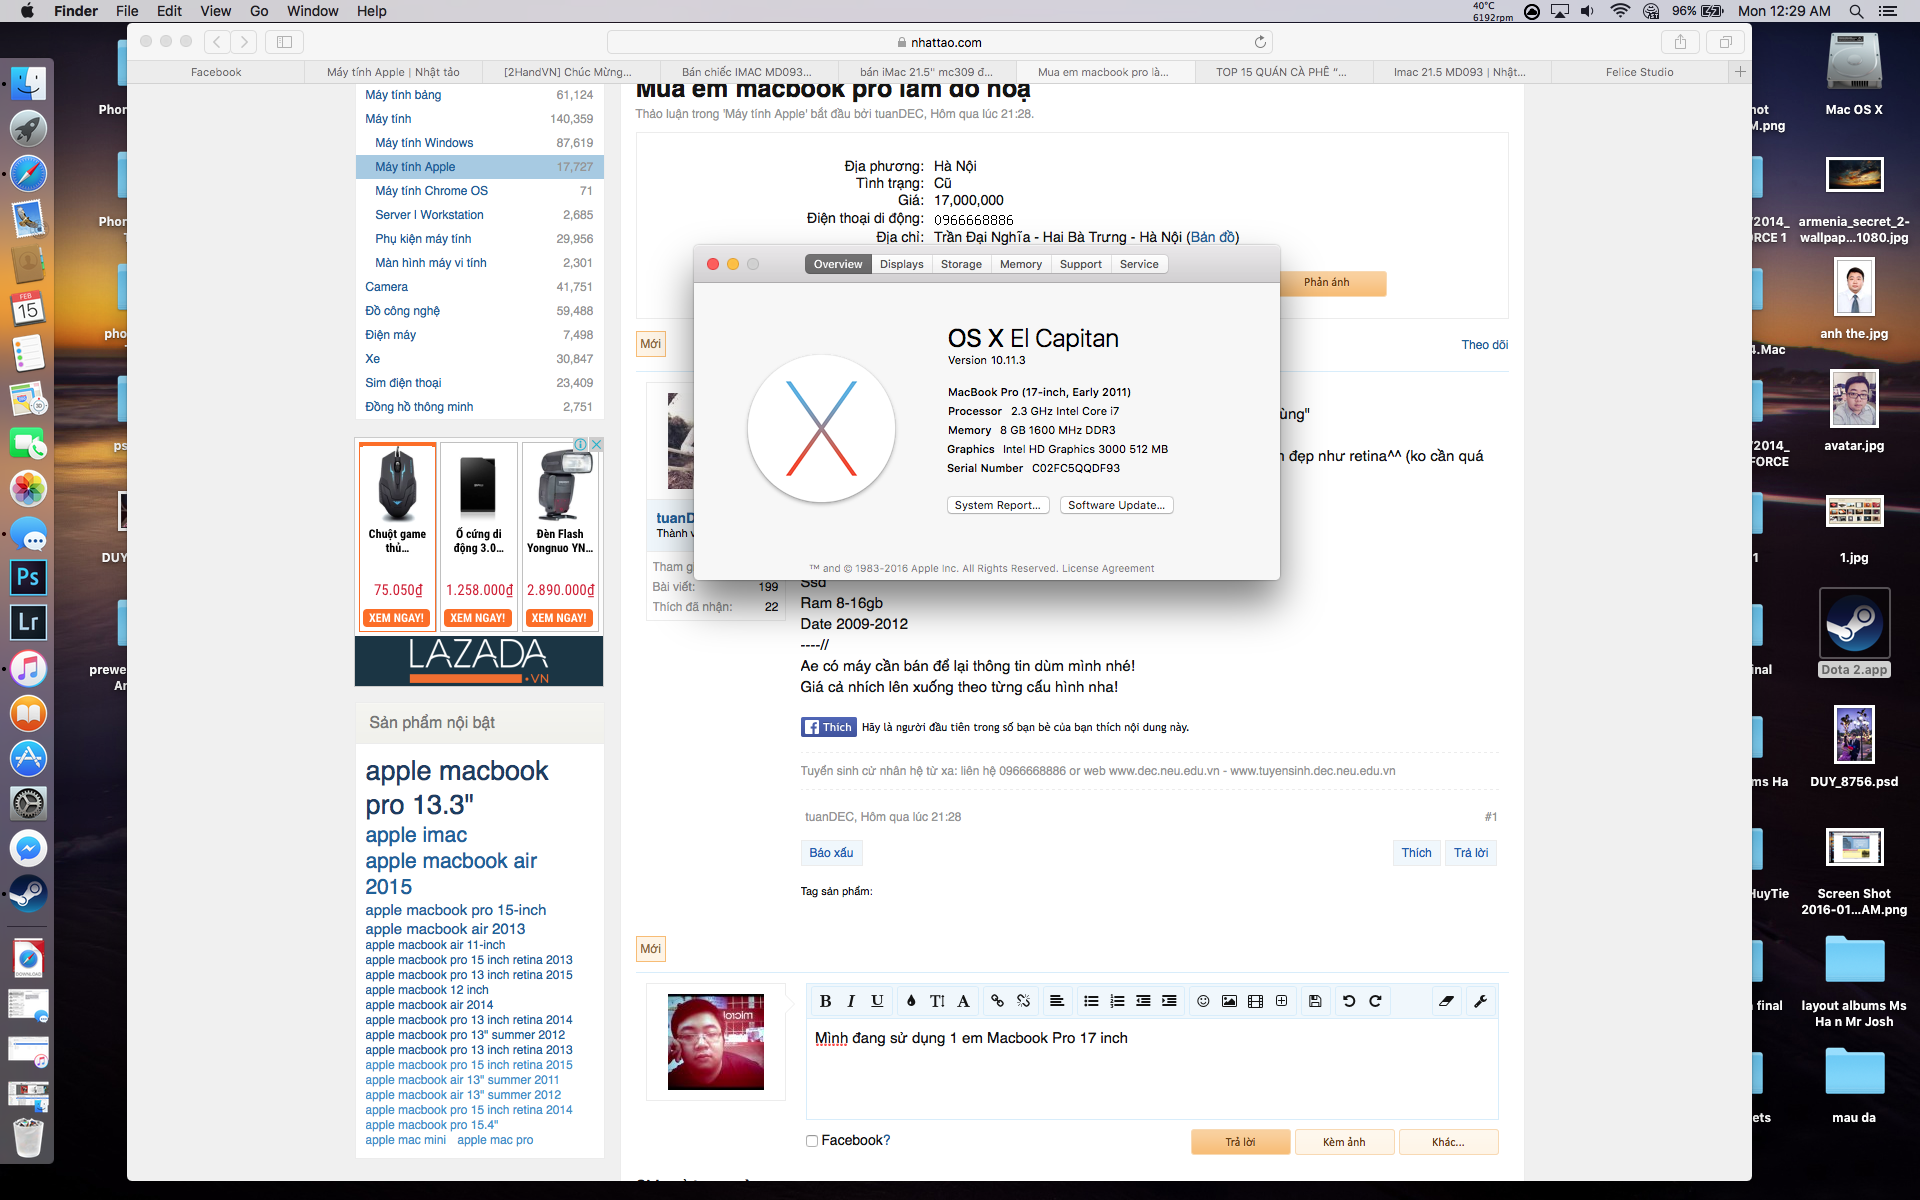This screenshot has height=1200, width=1920.
Task: Click the System Report button
Action: tap(997, 505)
